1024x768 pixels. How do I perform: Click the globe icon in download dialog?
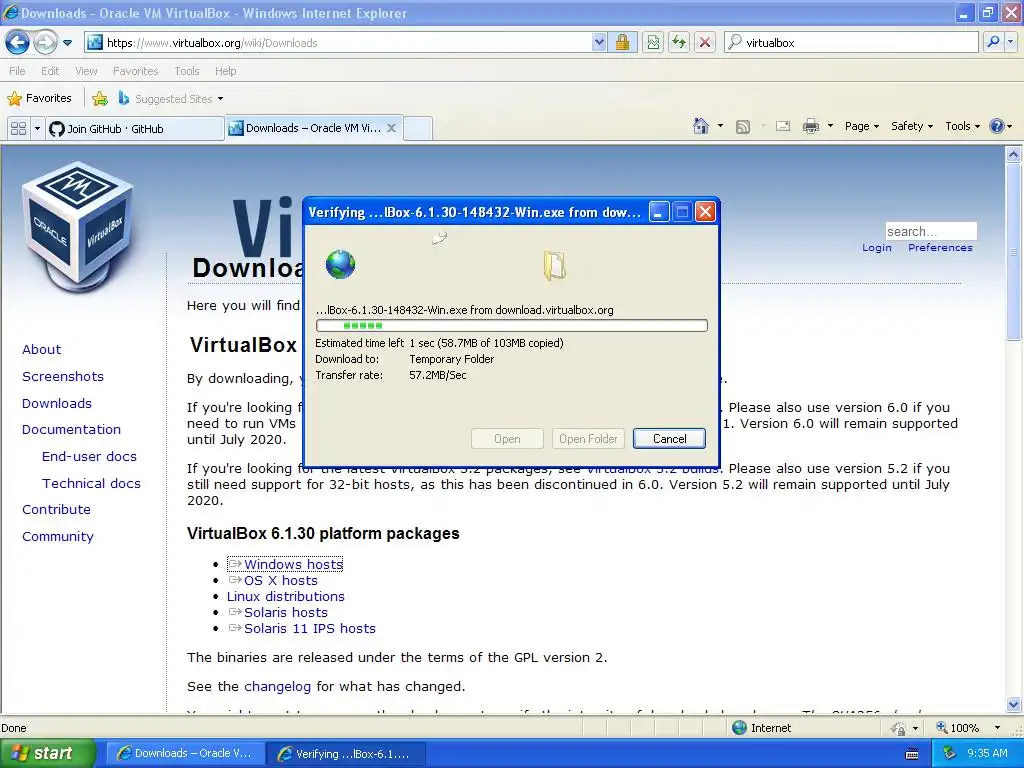[340, 264]
